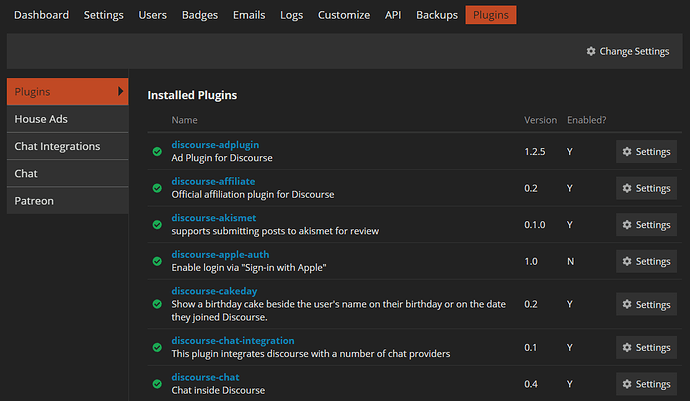View the Logs tab
This screenshot has width=690, height=401.
click(291, 15)
